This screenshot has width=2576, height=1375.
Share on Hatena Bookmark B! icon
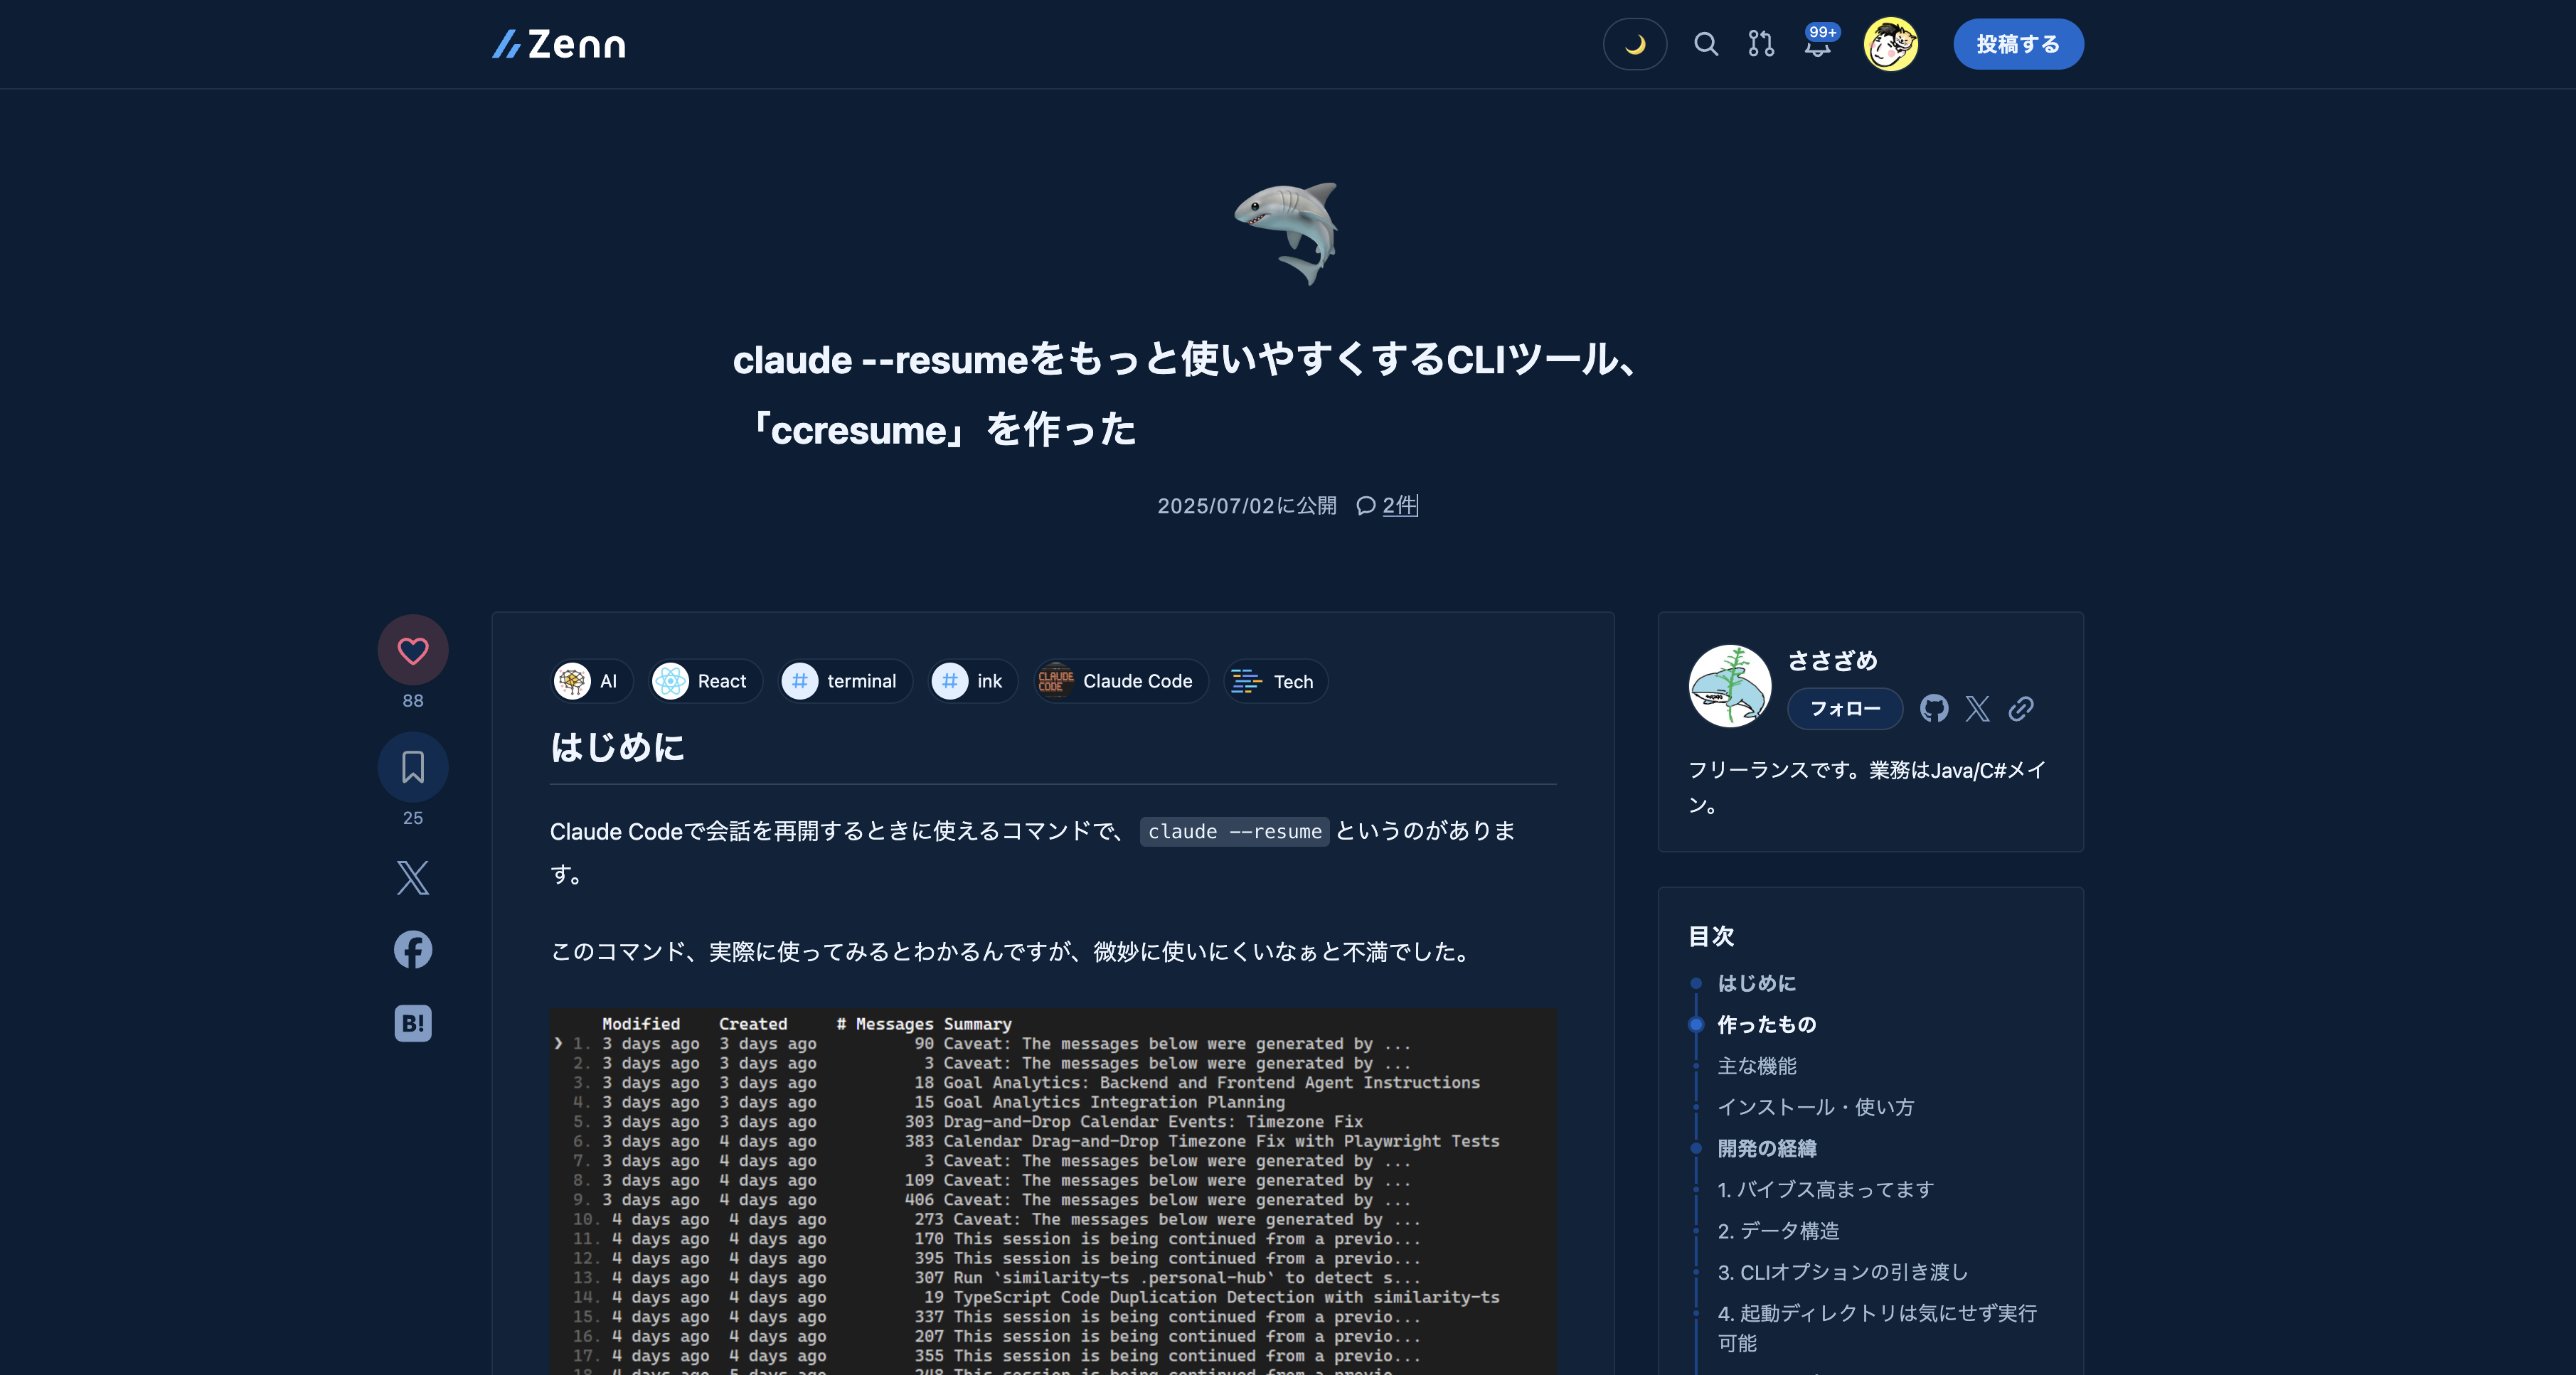pyautogui.click(x=413, y=1023)
